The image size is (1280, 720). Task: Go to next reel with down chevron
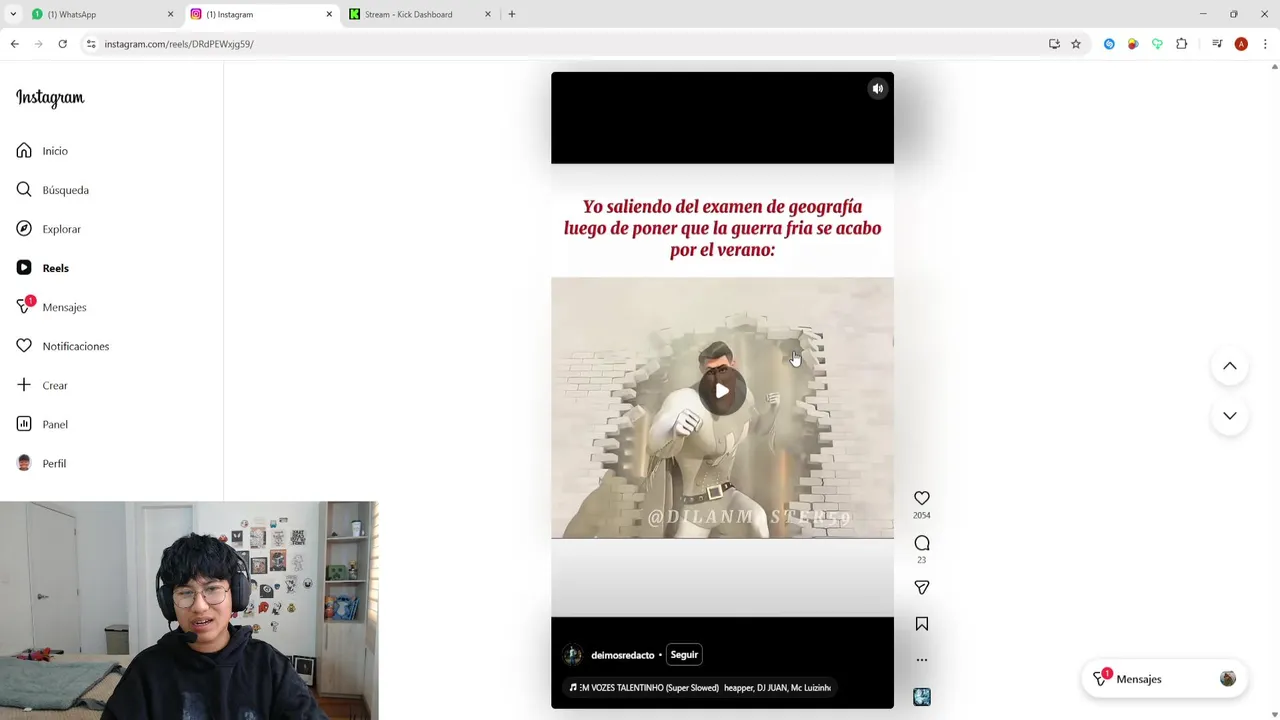(x=1230, y=415)
